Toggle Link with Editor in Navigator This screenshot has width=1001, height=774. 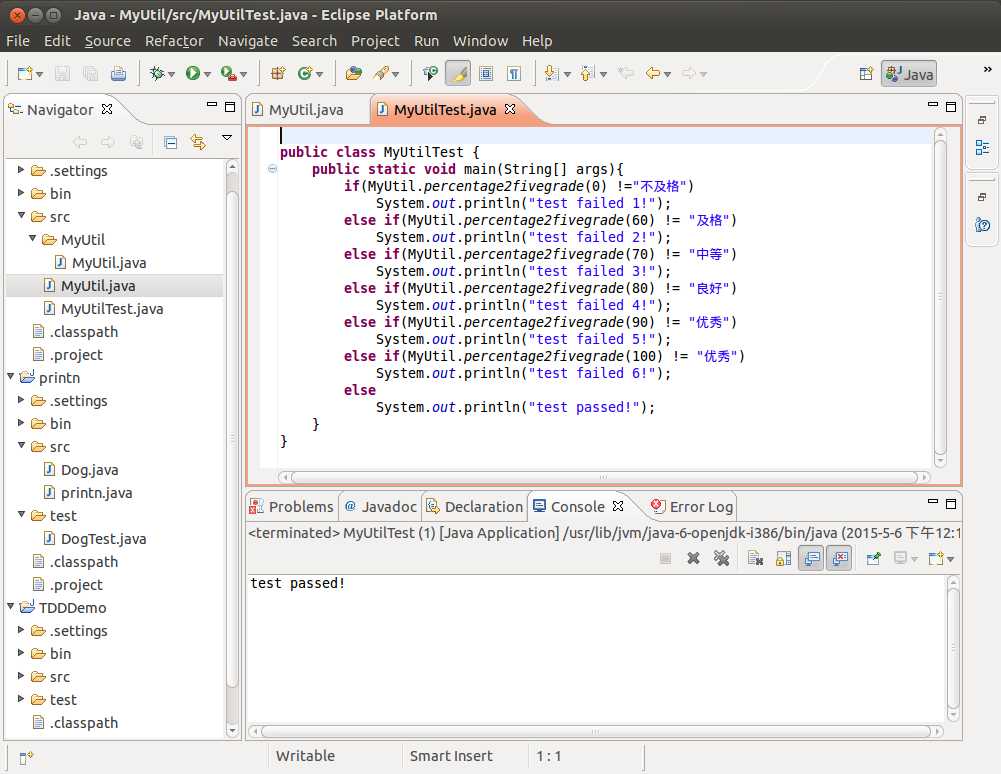tap(199, 142)
